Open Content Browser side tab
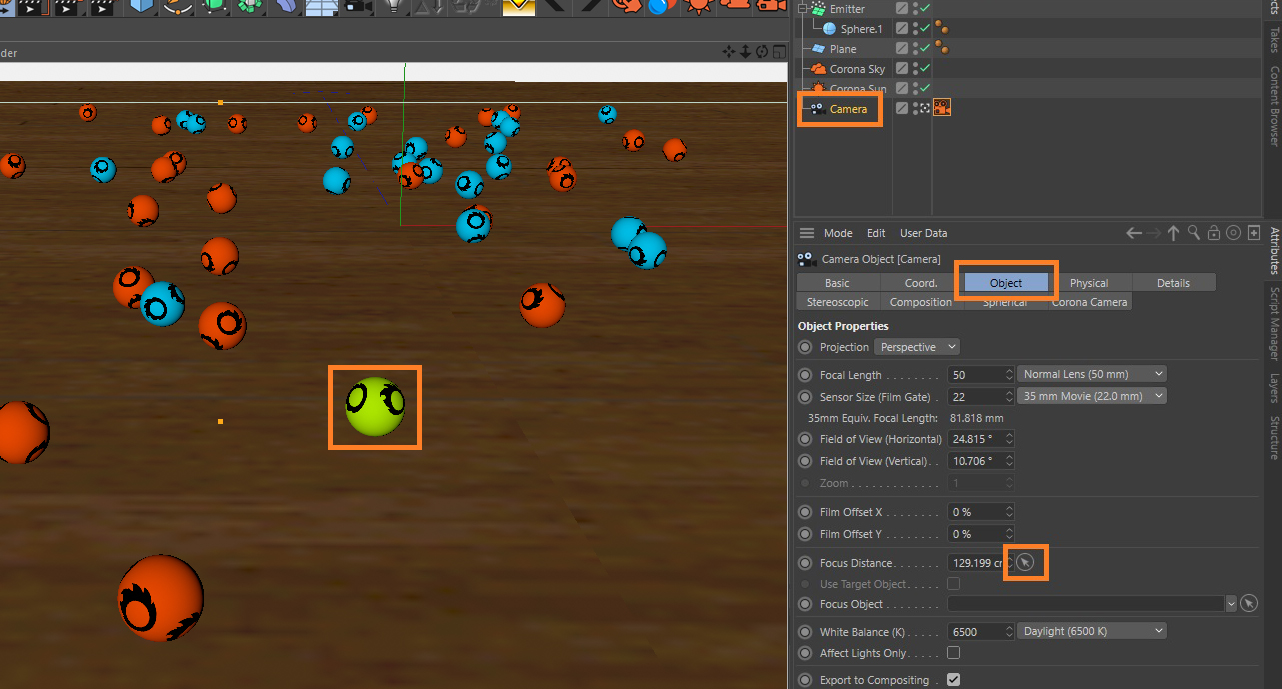This screenshot has height=689, width=1282. coord(1274,106)
